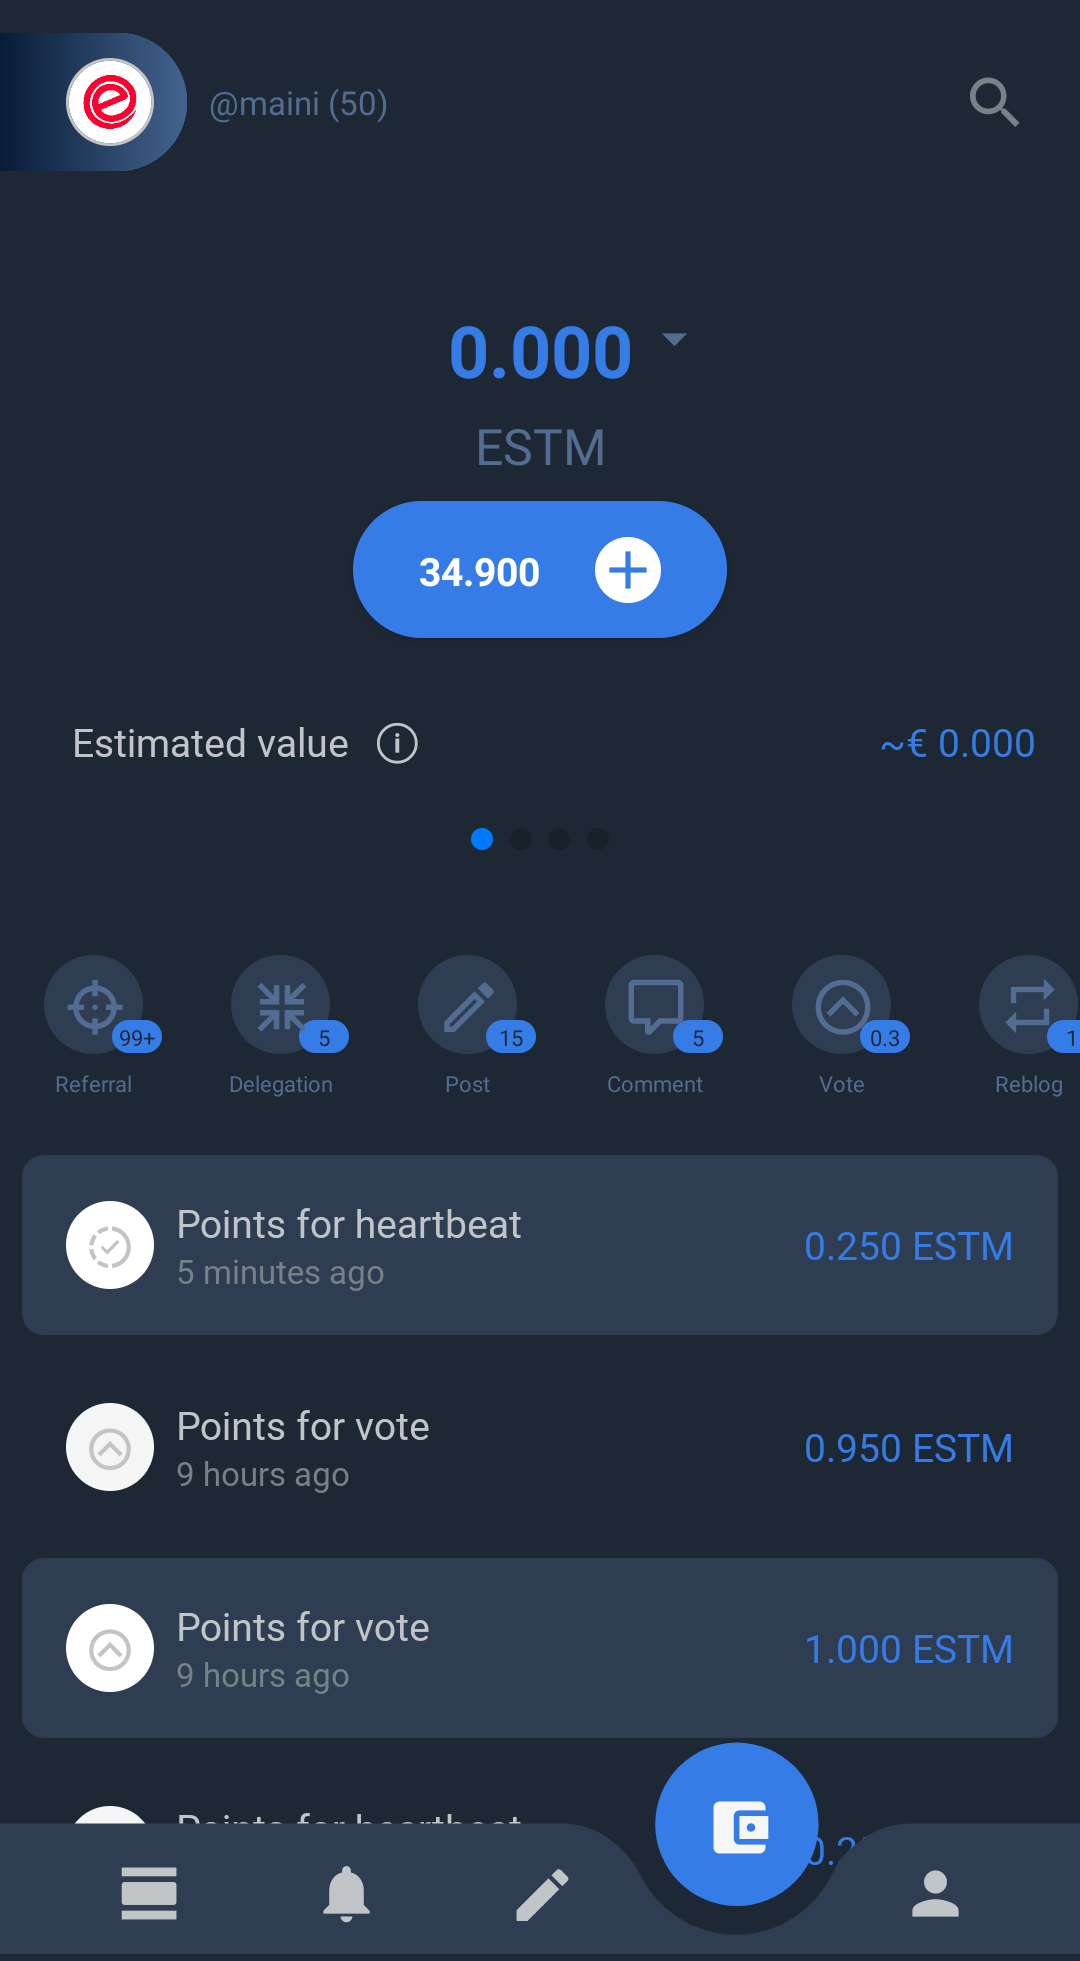Tap the Vote chevron icon
1080x1961 pixels.
click(x=842, y=1006)
